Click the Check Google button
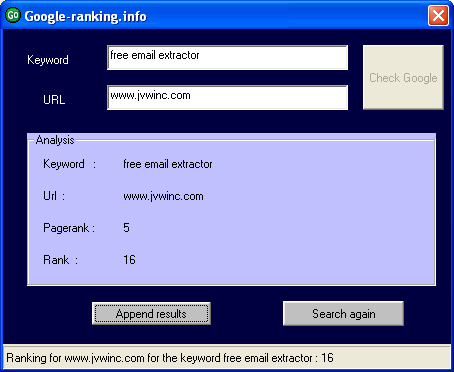454x372 pixels. pyautogui.click(x=403, y=77)
